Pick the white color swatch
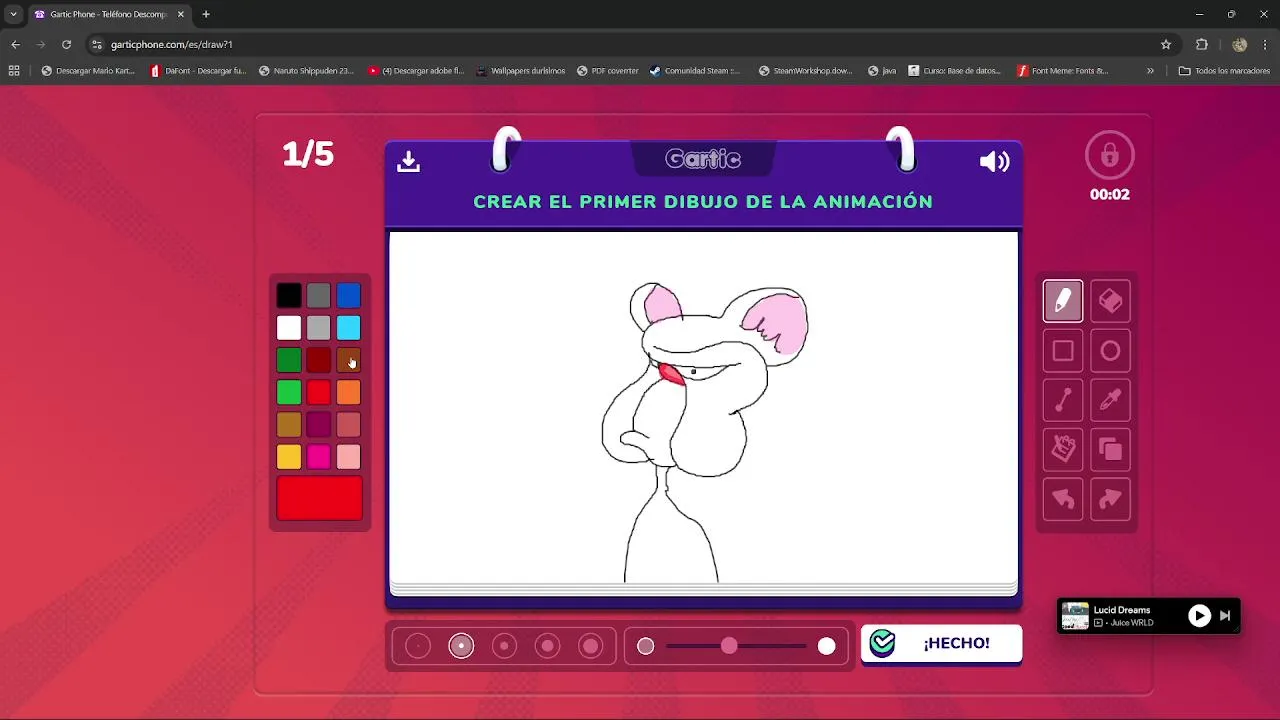 (x=289, y=328)
